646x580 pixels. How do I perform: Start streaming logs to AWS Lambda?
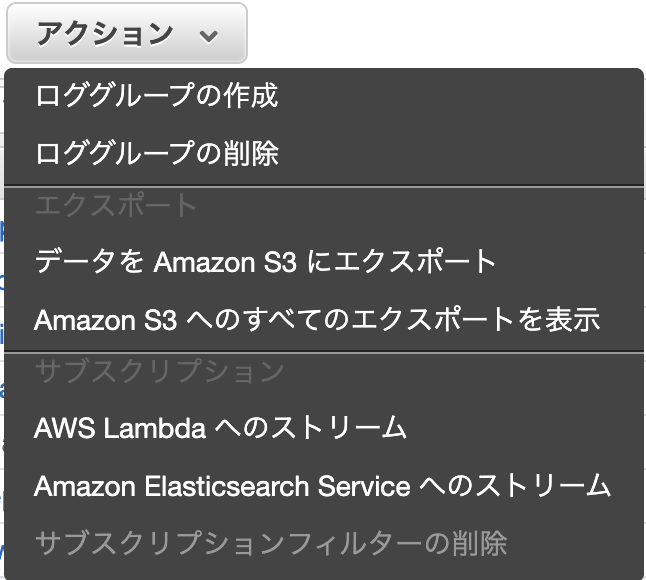point(220,428)
